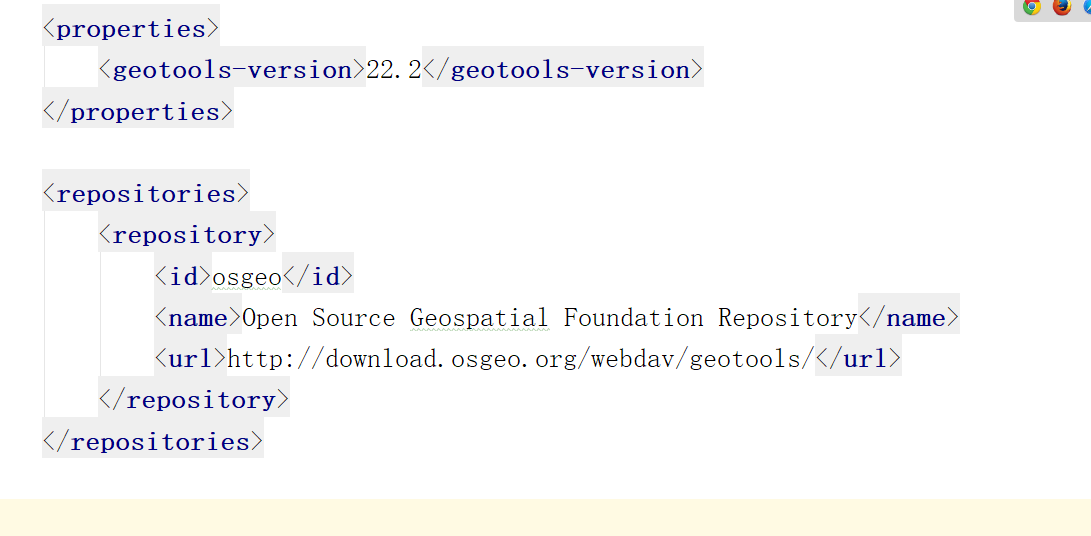Click the word Repository in name text
The width and height of the screenshot is (1091, 536).
tap(788, 318)
